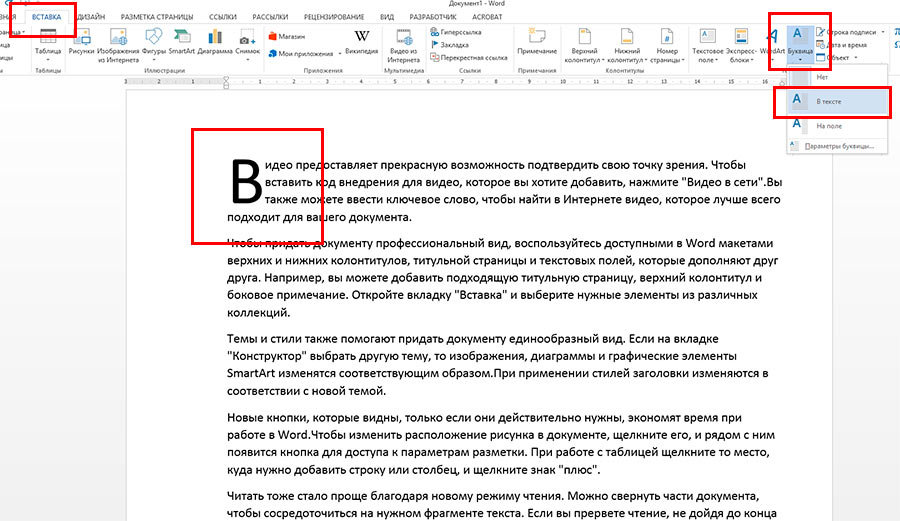Switch to the ВИД tab
900x521 pixels.
[x=387, y=17]
